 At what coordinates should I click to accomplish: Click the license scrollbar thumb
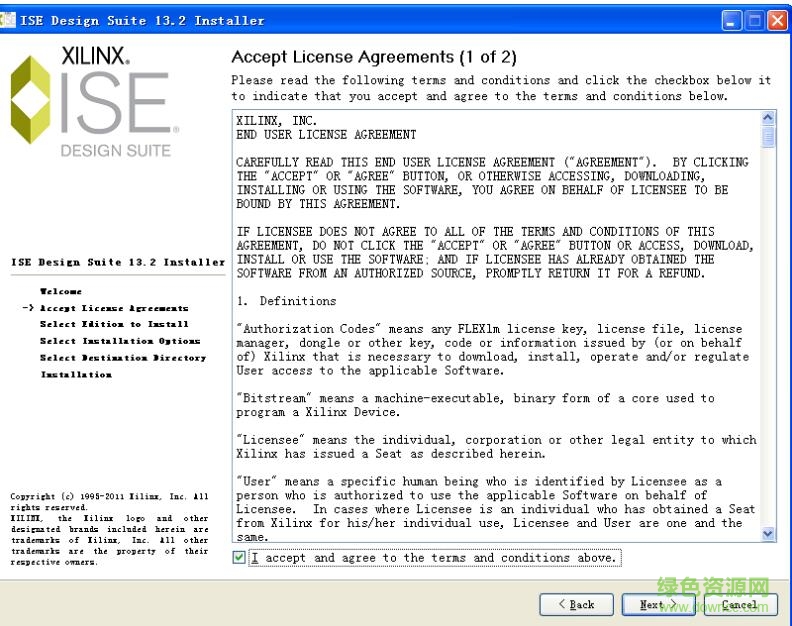pyautogui.click(x=768, y=137)
